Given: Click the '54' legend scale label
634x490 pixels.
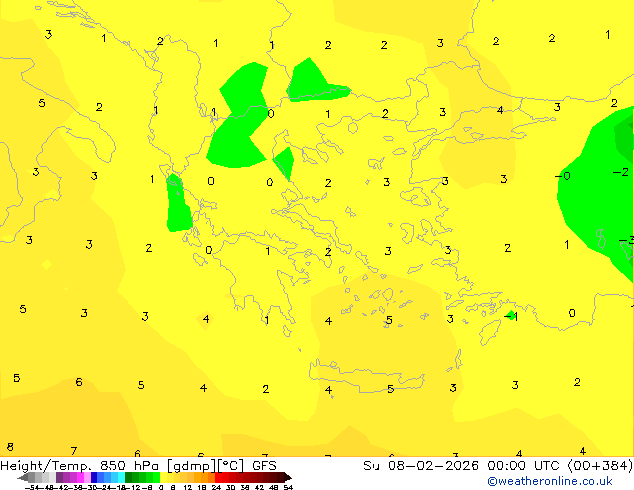Looking at the screenshot, I should [x=288, y=487].
